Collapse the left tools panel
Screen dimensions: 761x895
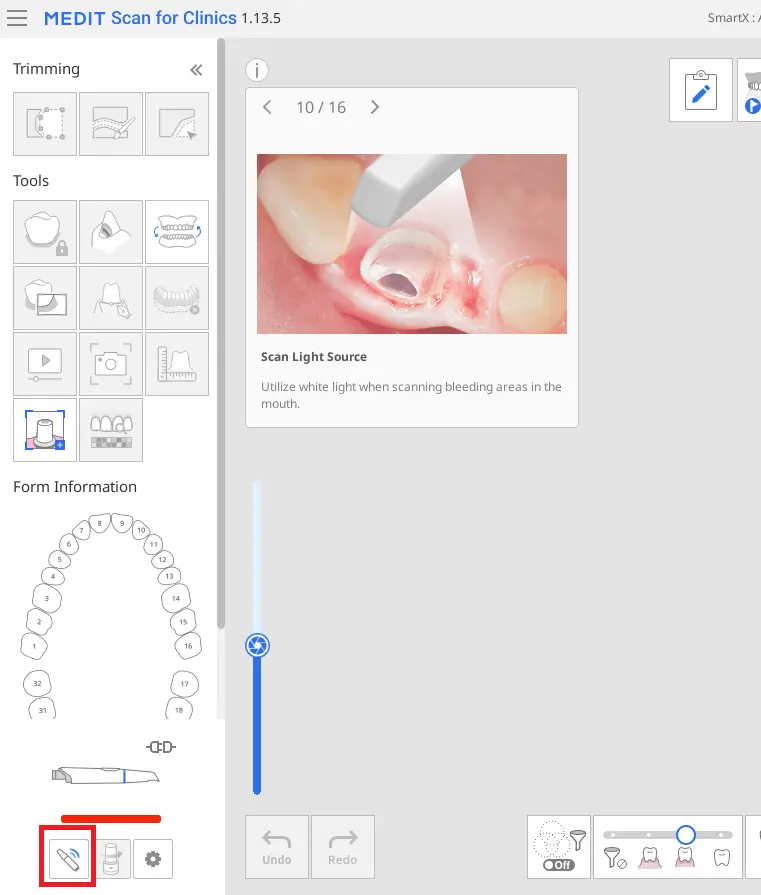tap(196, 70)
